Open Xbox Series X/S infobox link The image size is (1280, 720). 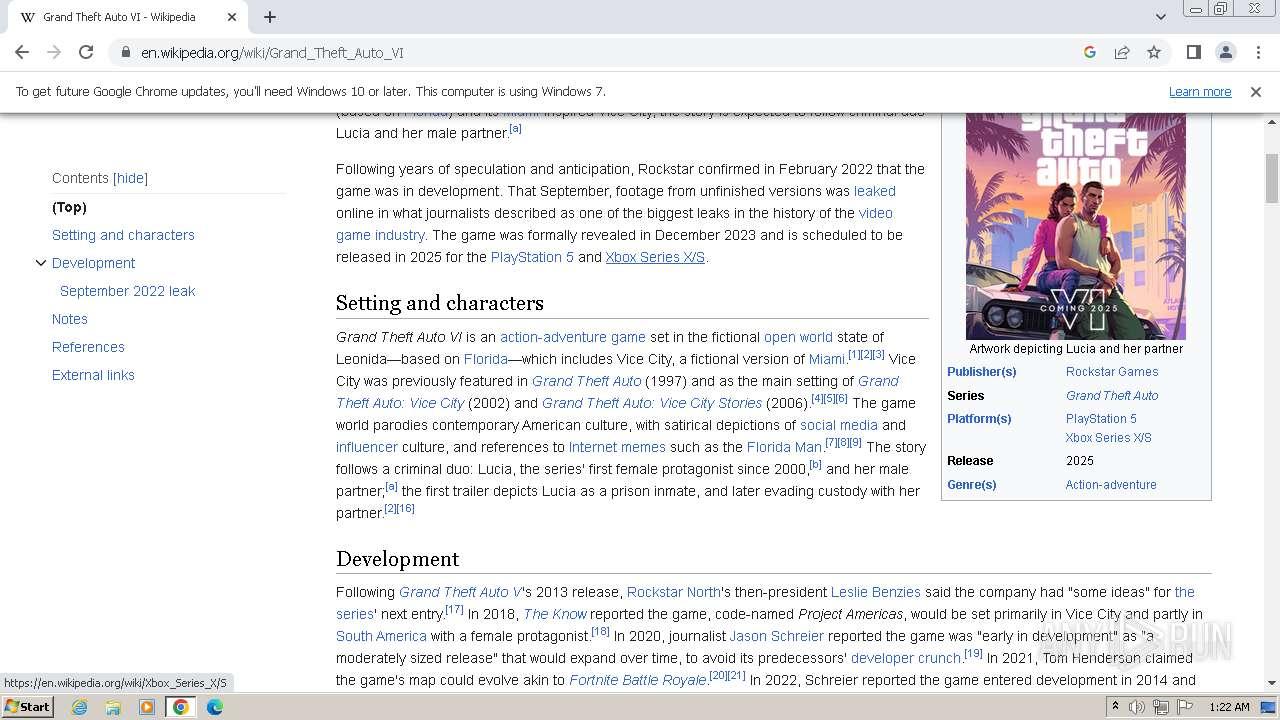[1108, 438]
